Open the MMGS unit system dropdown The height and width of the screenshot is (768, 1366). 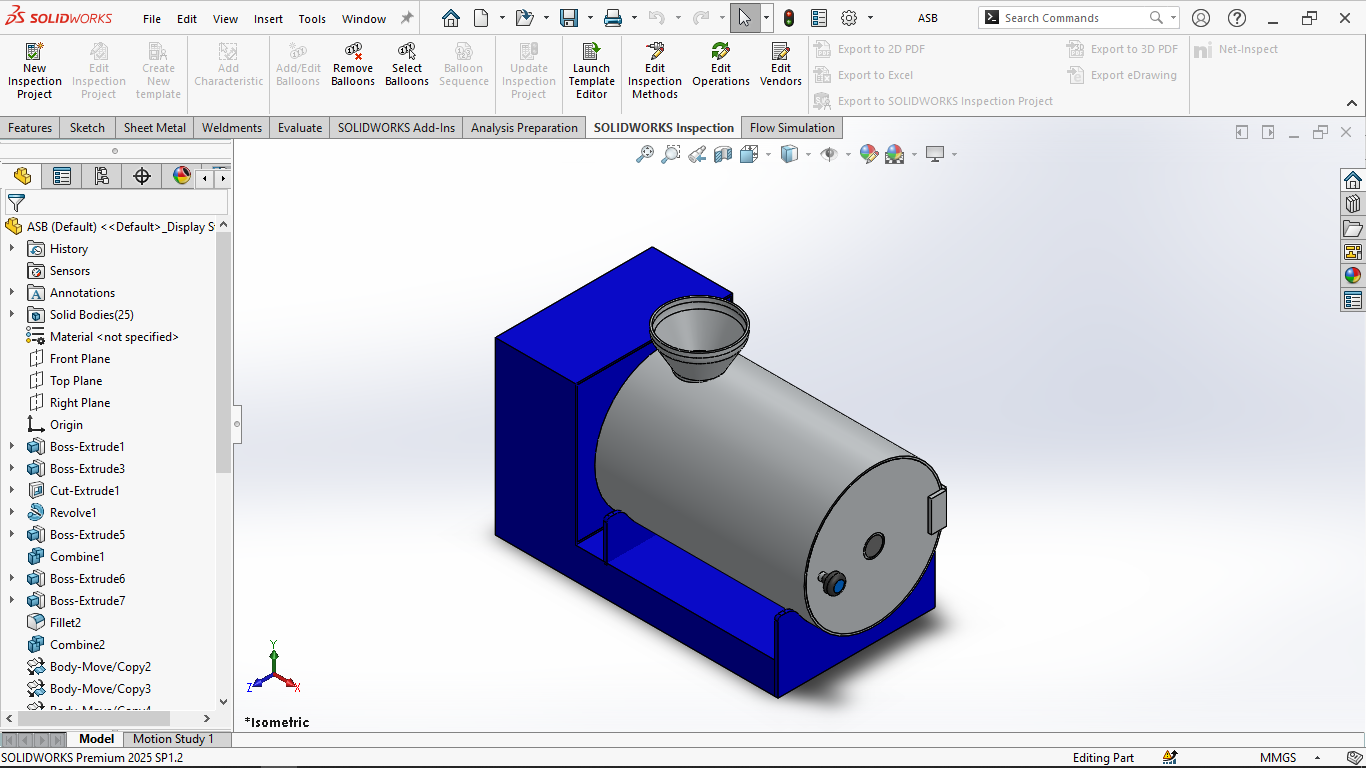coord(1319,758)
